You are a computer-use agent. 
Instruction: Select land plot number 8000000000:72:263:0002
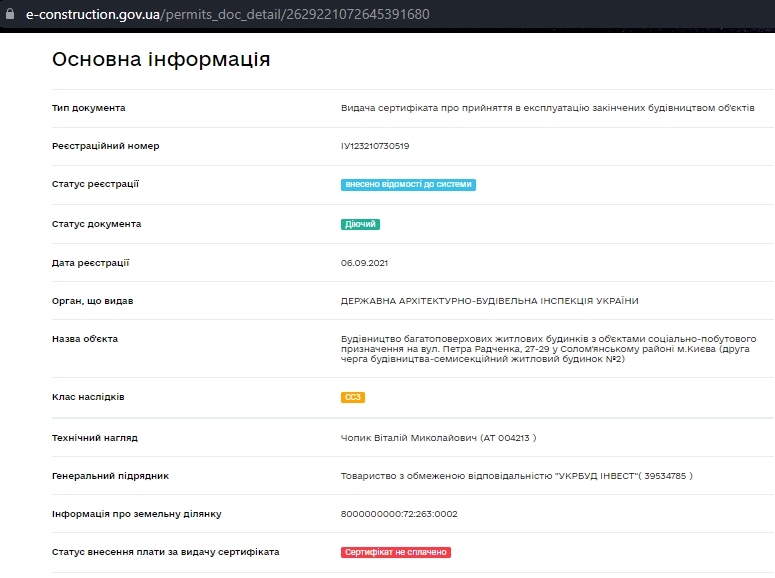click(399, 514)
